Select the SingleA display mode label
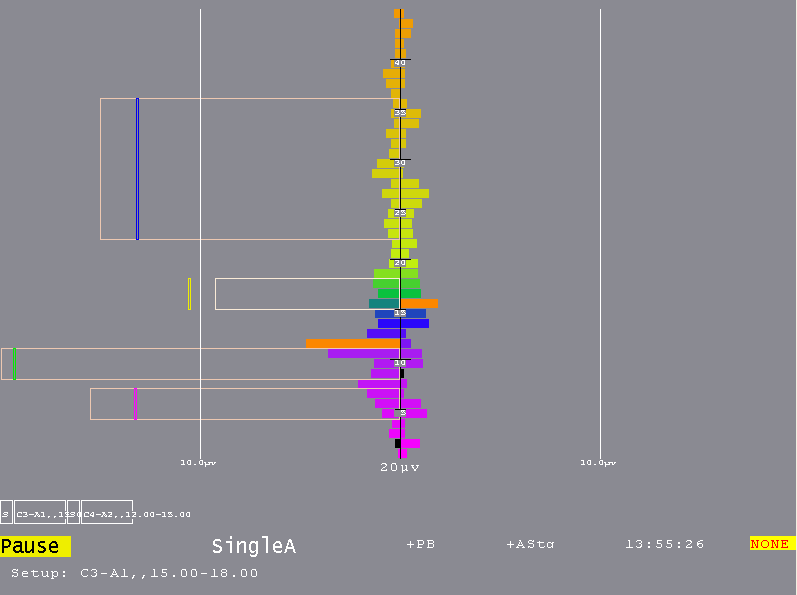This screenshot has width=797, height=595. click(x=253, y=546)
